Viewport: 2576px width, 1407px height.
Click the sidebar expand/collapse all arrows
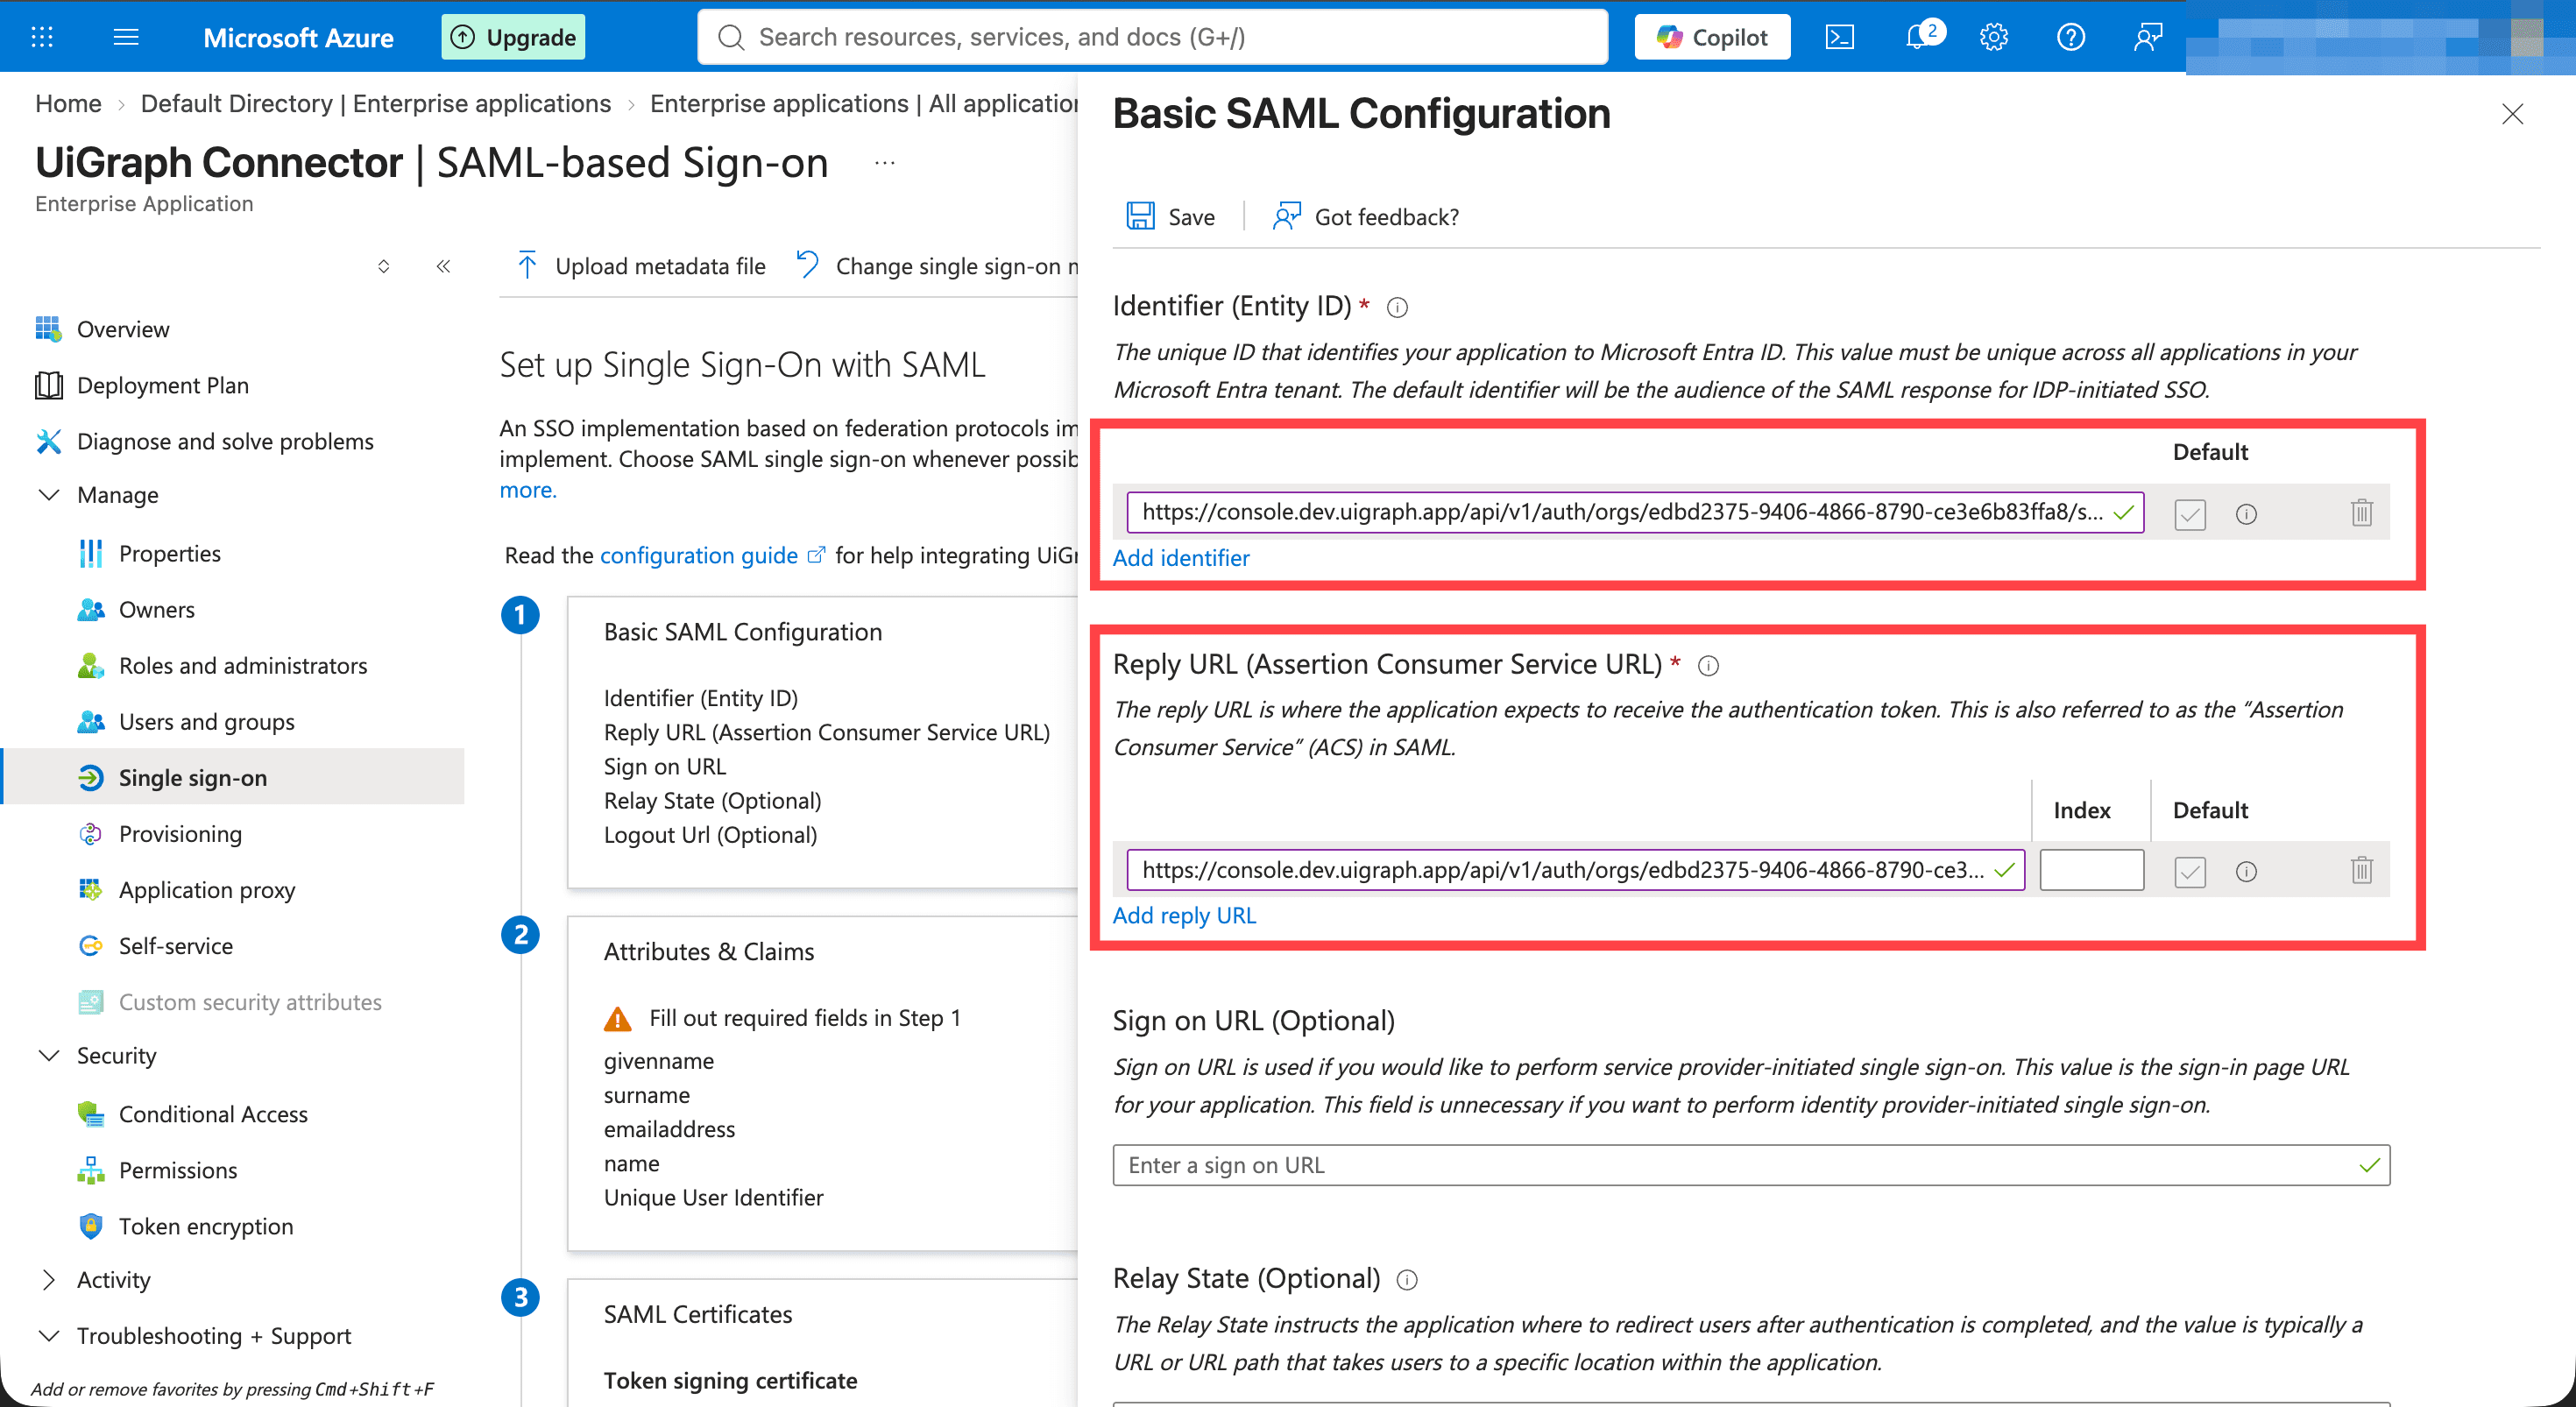click(383, 266)
